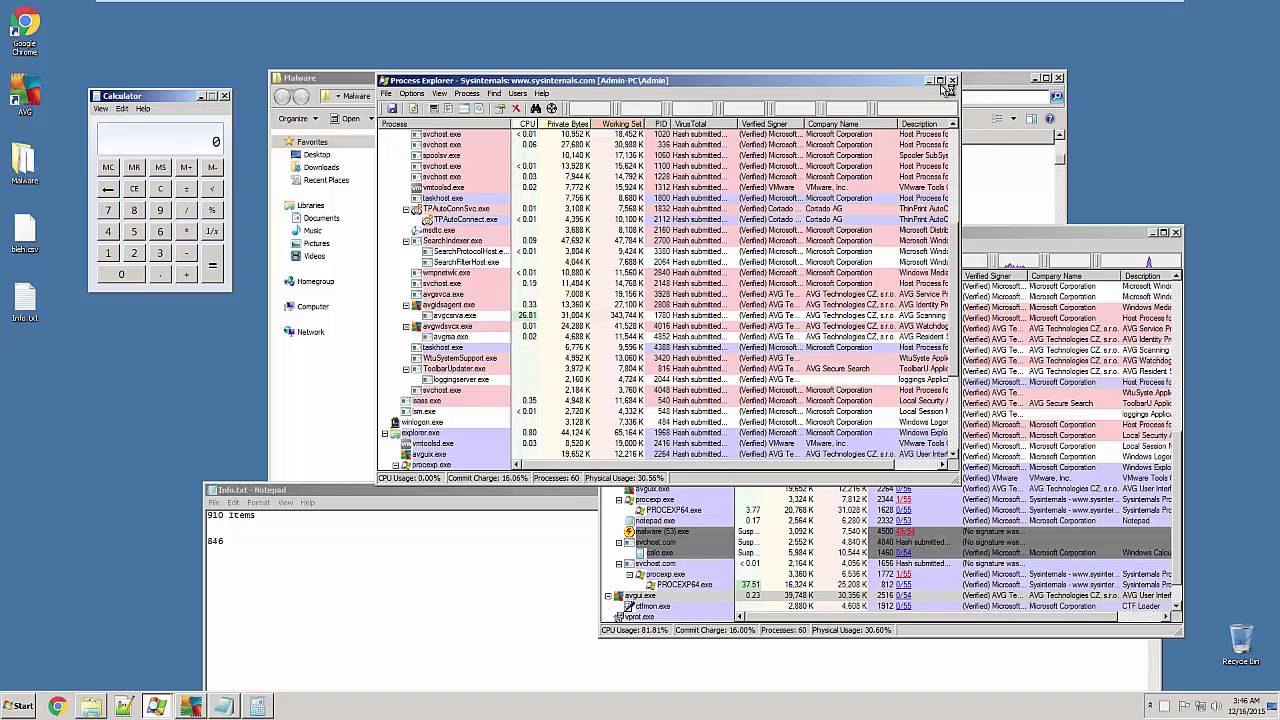Open the Organize dropdown in Malware window
1280x720 pixels.
tap(297, 118)
